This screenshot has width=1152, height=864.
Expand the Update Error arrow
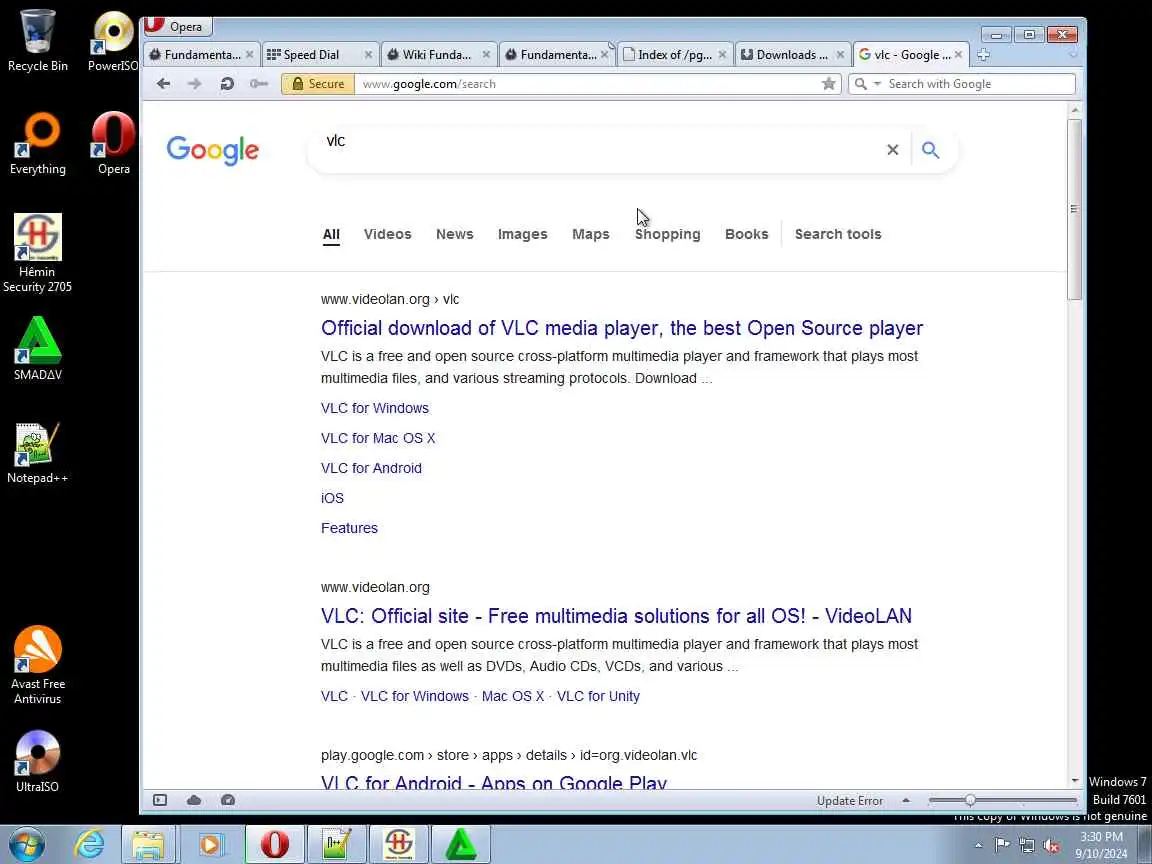point(906,801)
